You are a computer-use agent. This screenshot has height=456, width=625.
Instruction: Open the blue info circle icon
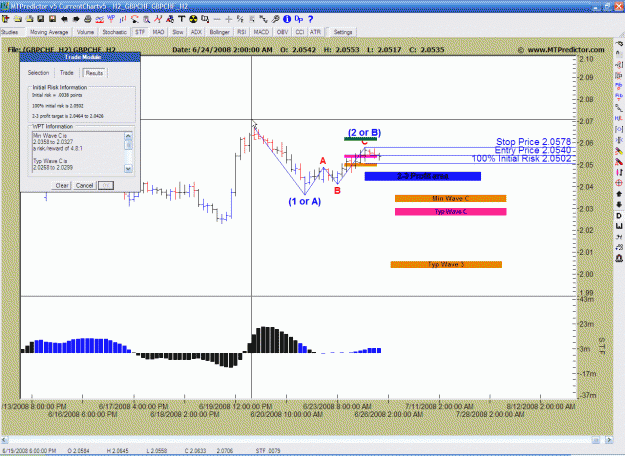pos(287,19)
